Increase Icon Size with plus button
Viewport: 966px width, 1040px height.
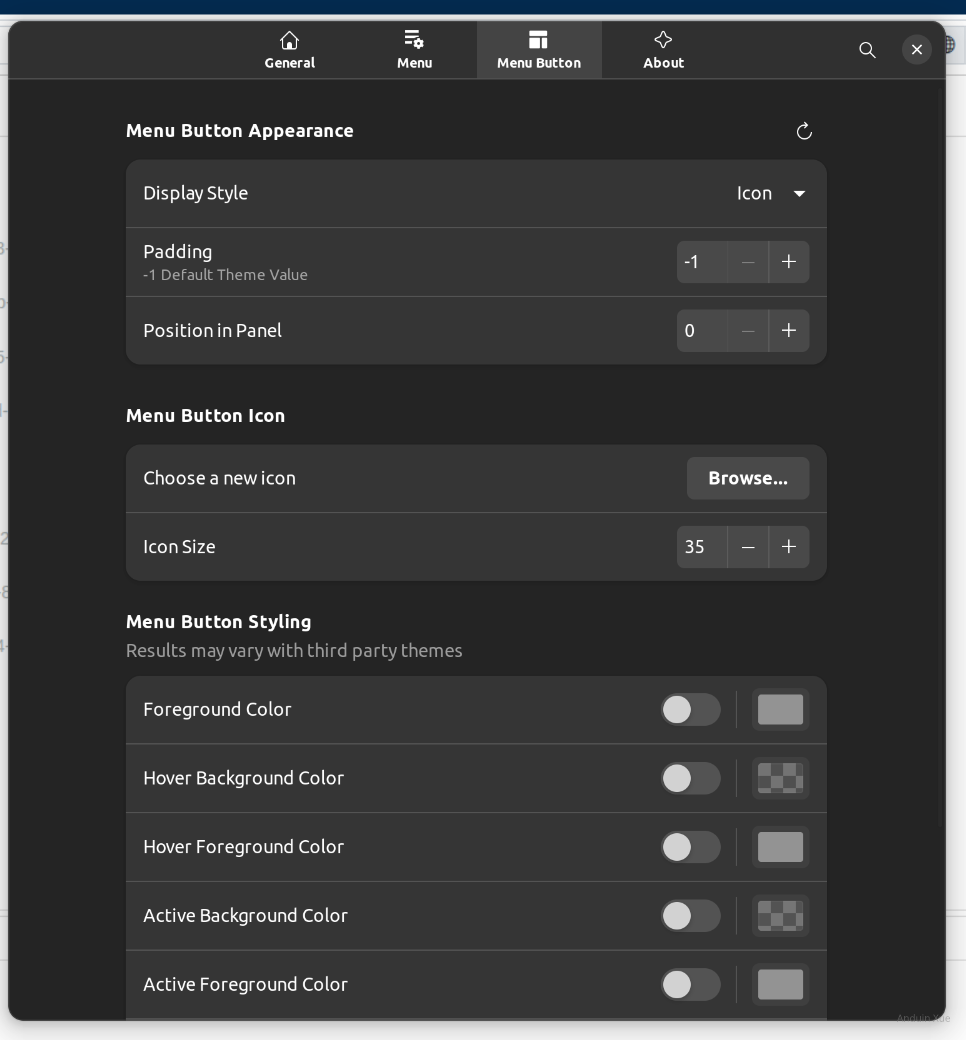pyautogui.click(x=789, y=547)
